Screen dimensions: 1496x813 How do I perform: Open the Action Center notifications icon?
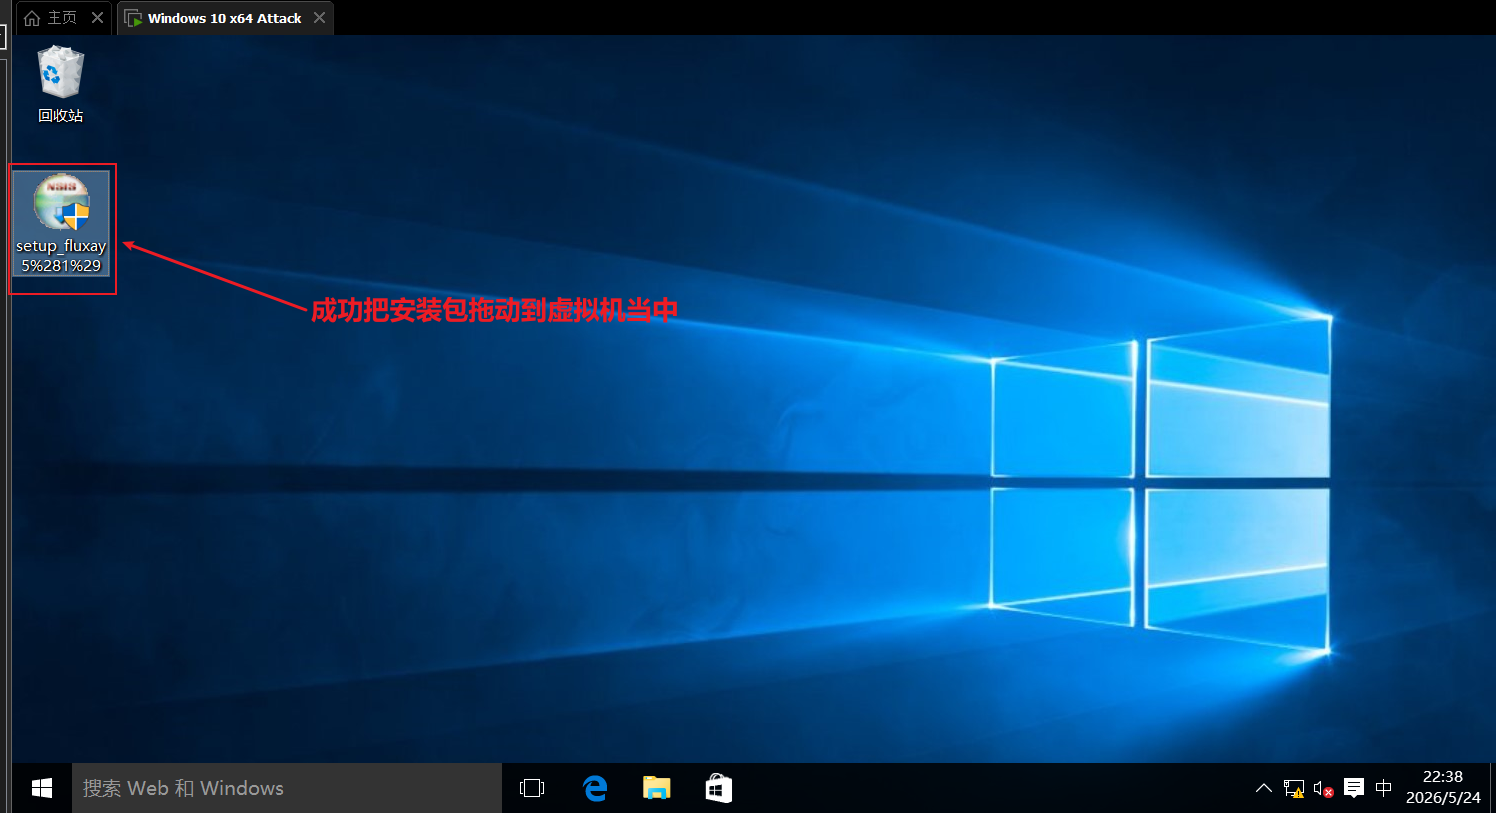pyautogui.click(x=1354, y=788)
